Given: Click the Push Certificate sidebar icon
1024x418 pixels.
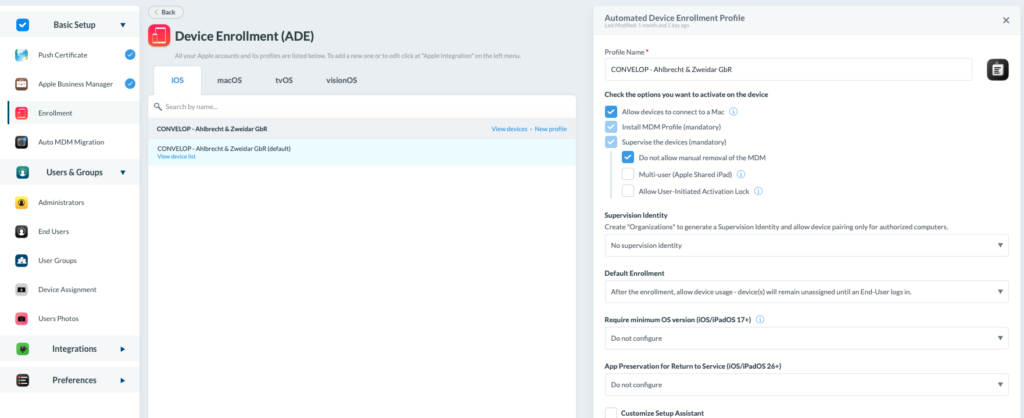Looking at the screenshot, I should click(21, 55).
